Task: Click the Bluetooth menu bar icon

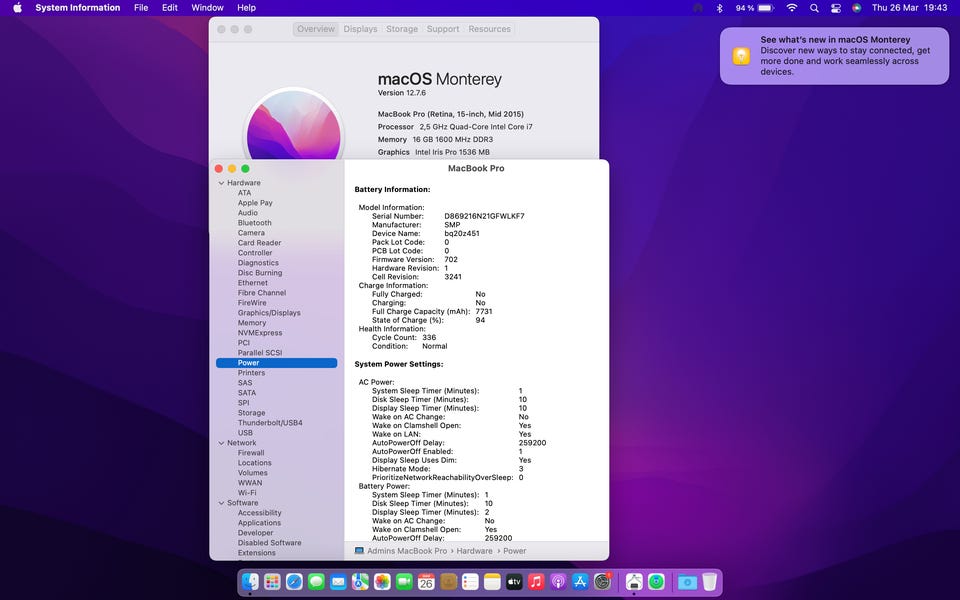Action: pyautogui.click(x=719, y=8)
